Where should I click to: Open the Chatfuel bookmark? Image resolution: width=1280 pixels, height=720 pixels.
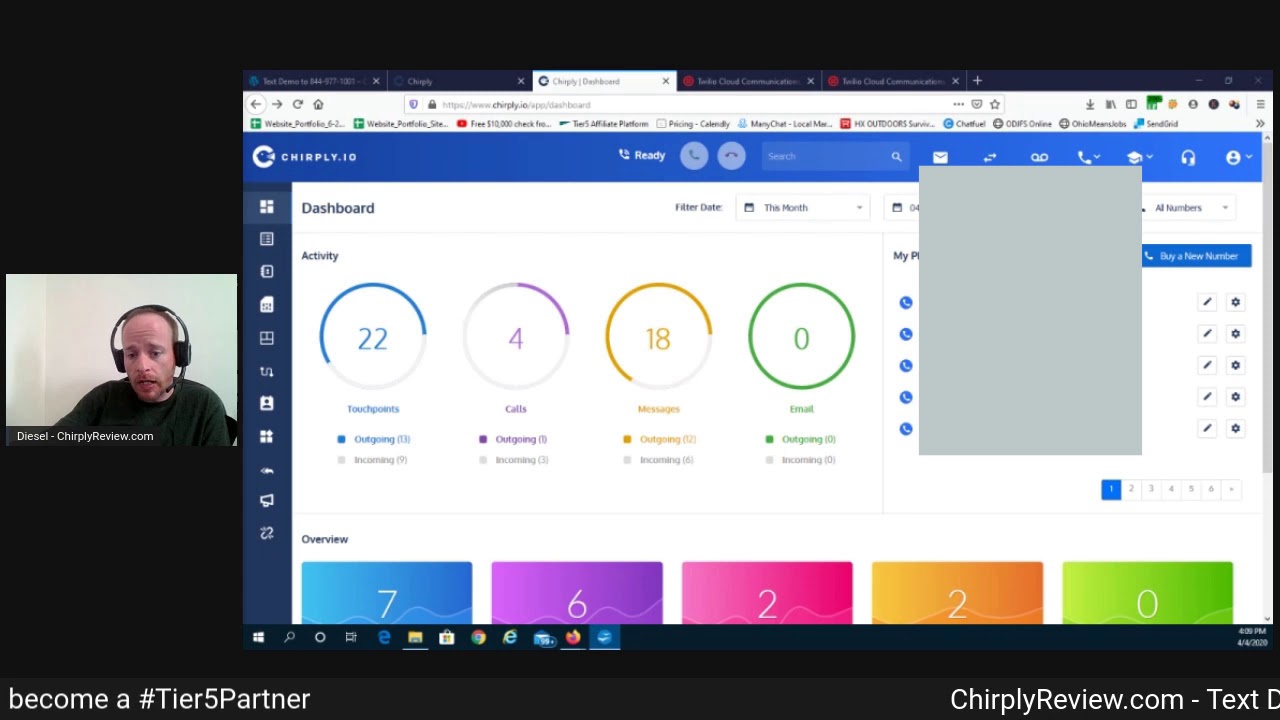tap(965, 124)
